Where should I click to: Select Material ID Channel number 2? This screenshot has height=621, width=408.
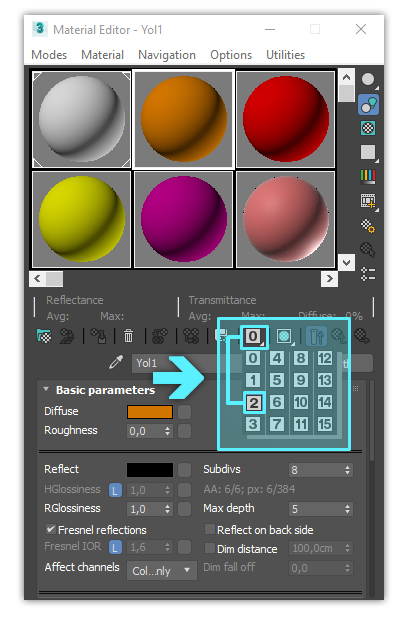coord(254,403)
